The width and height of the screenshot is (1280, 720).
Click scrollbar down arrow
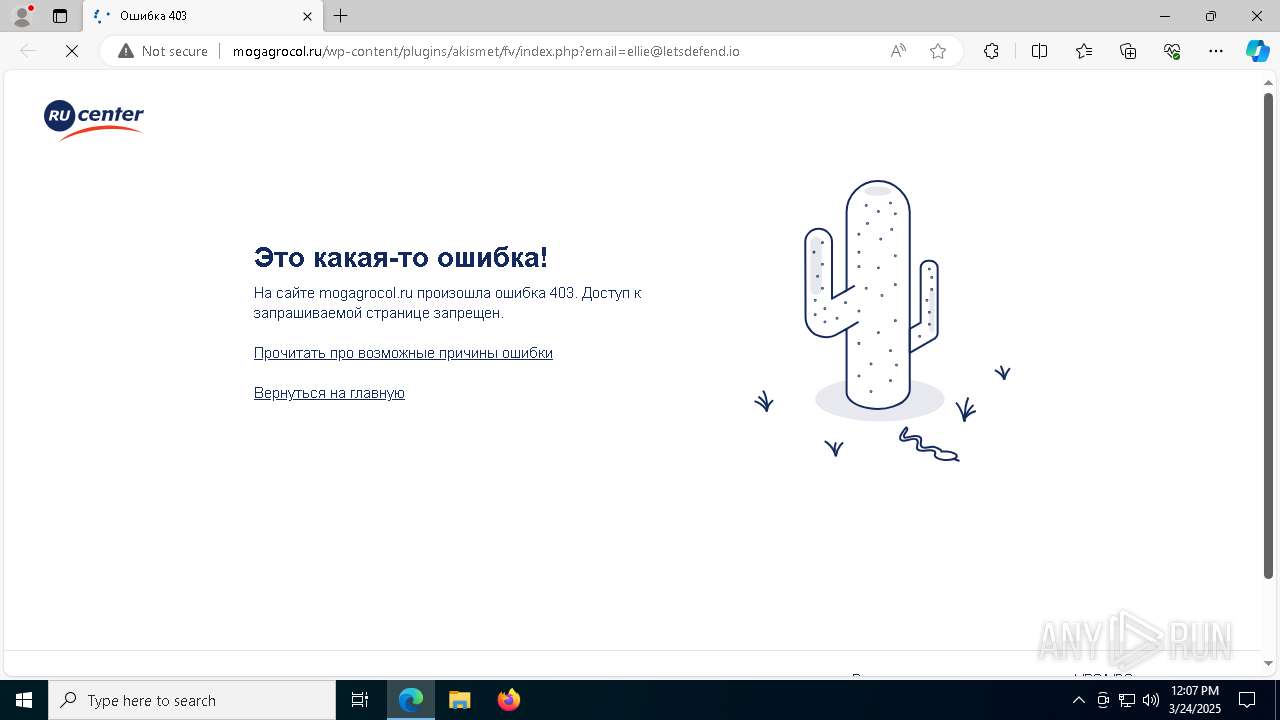pos(1268,662)
